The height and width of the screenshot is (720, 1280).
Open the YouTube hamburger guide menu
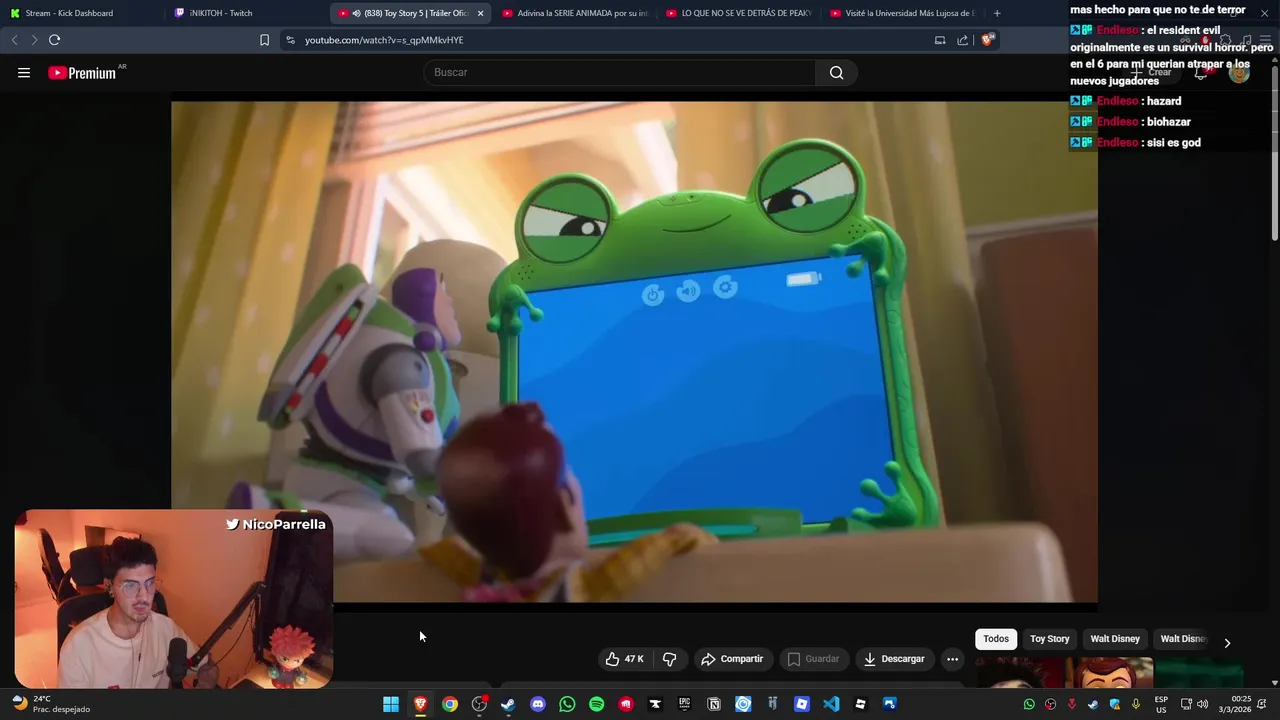(24, 72)
